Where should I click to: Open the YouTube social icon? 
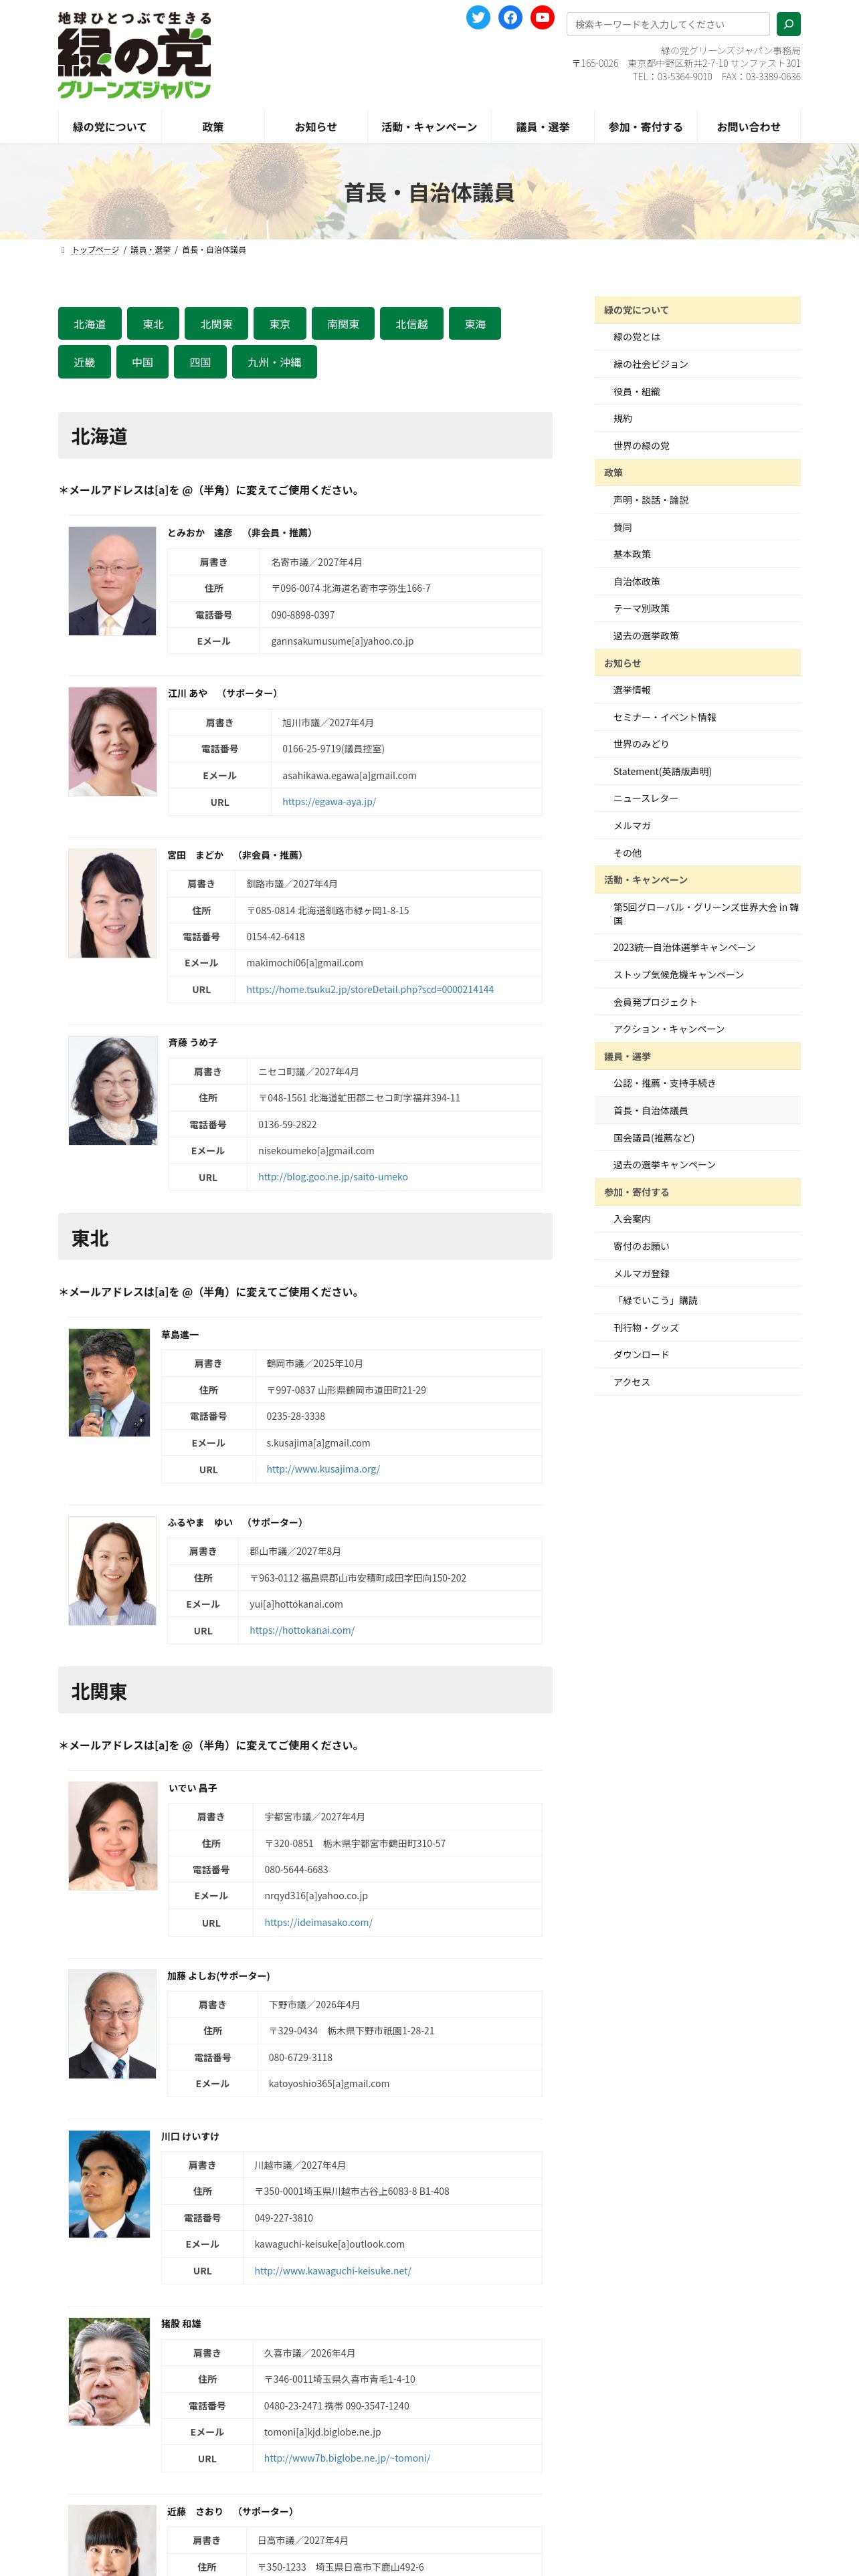(x=542, y=17)
